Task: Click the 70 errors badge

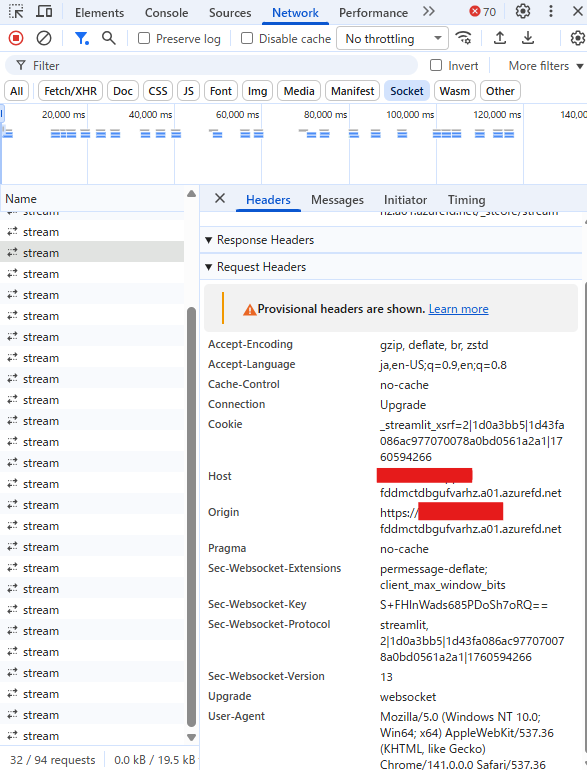Action: coord(482,11)
